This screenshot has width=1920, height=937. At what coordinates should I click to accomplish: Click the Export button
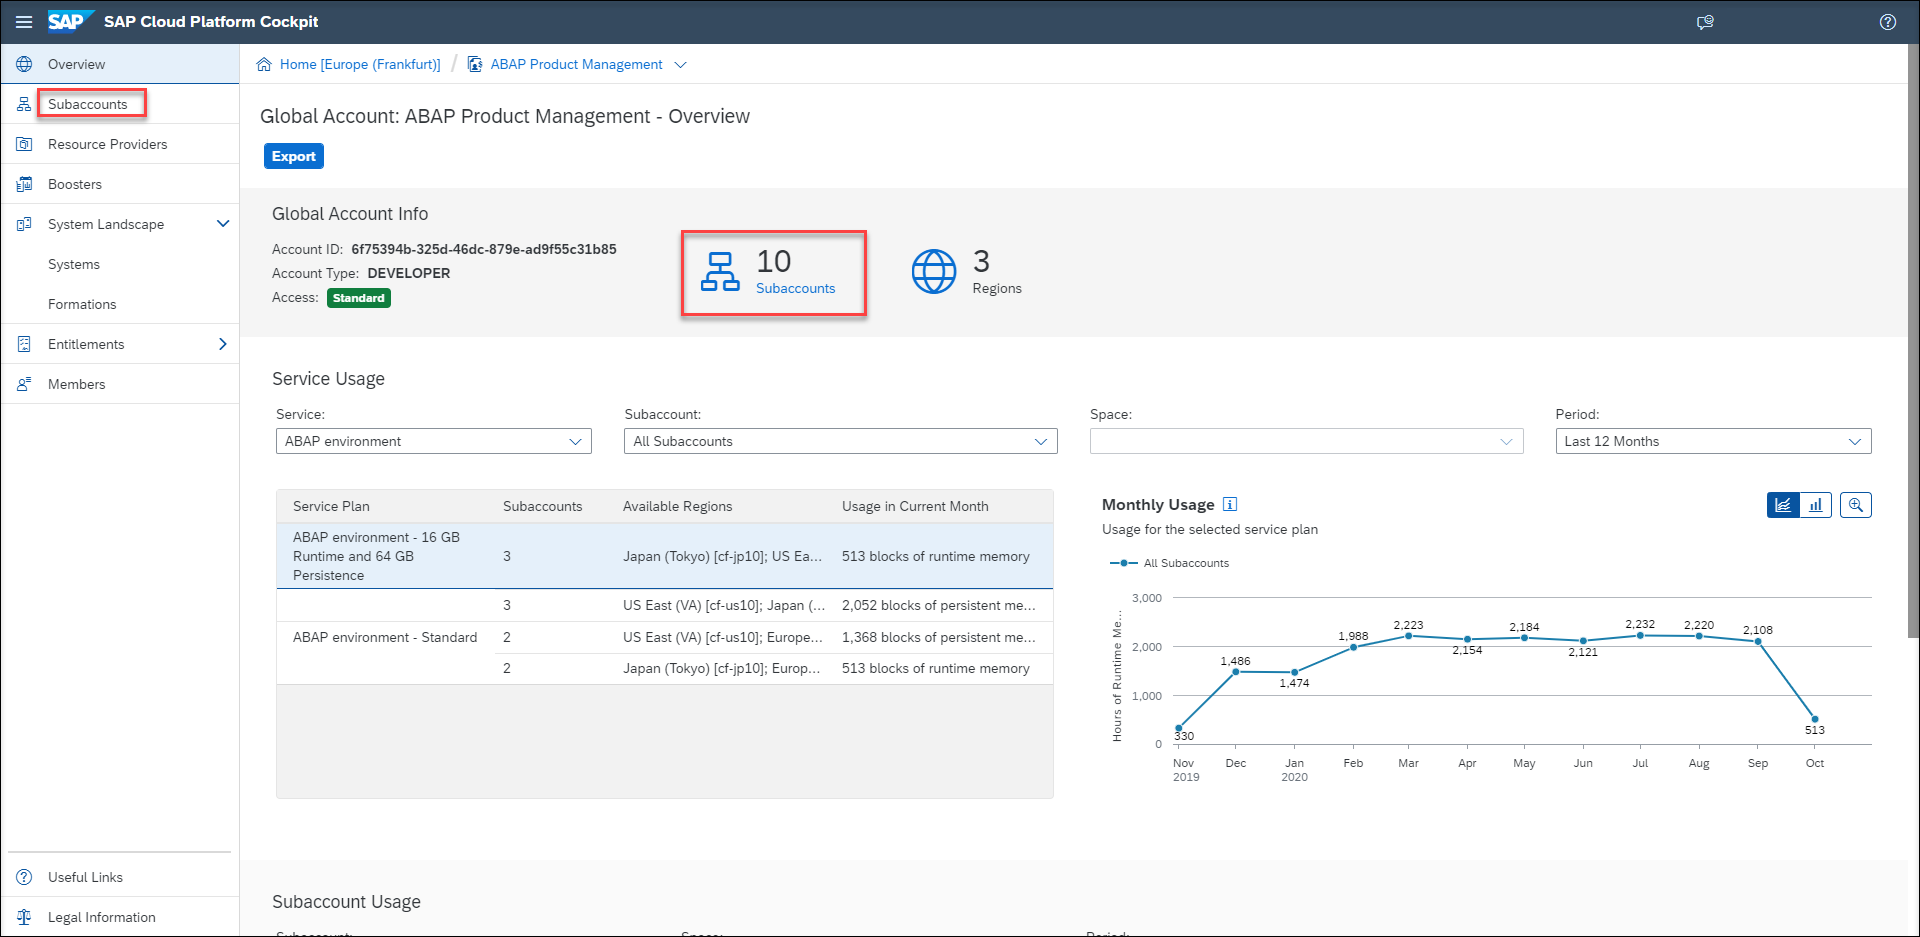tap(294, 156)
